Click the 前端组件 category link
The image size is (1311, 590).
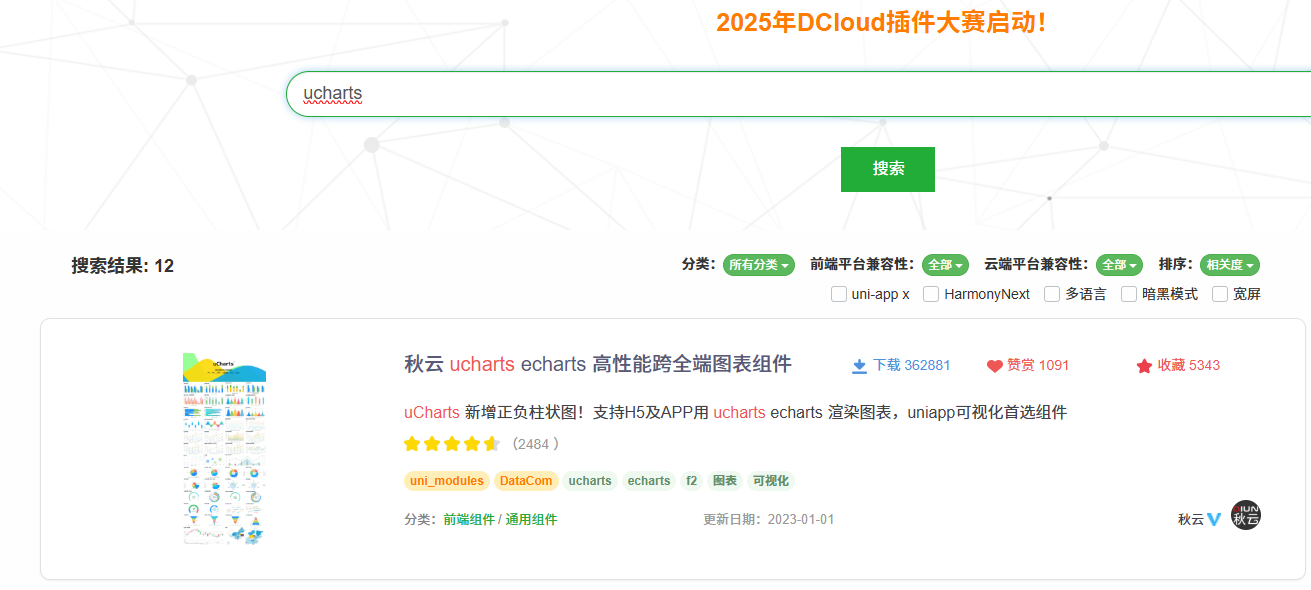pos(469,519)
